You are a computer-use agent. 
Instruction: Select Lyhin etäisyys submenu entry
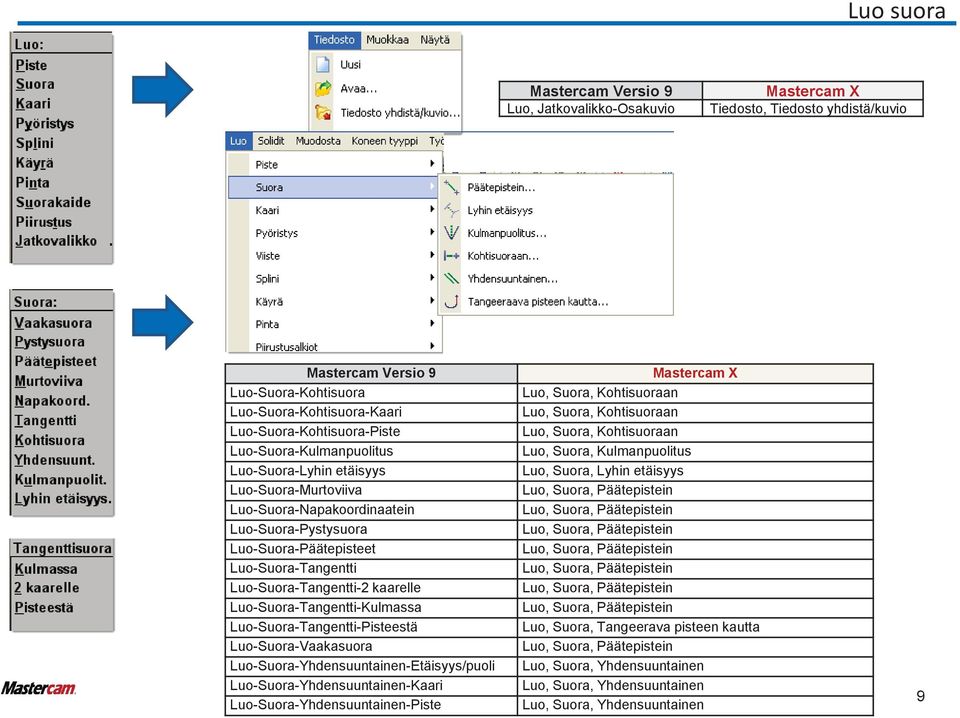click(x=500, y=210)
